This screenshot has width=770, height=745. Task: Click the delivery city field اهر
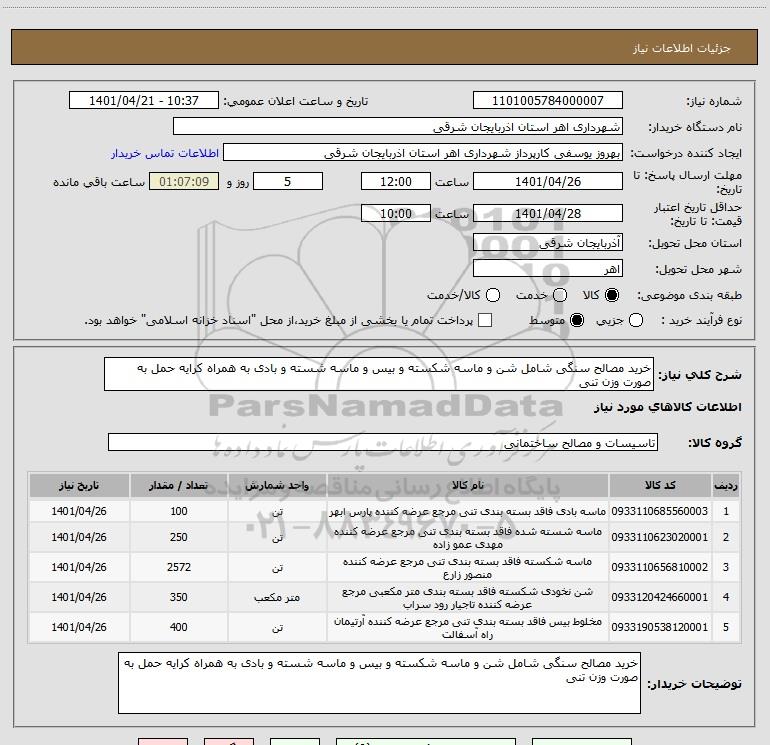point(548,269)
